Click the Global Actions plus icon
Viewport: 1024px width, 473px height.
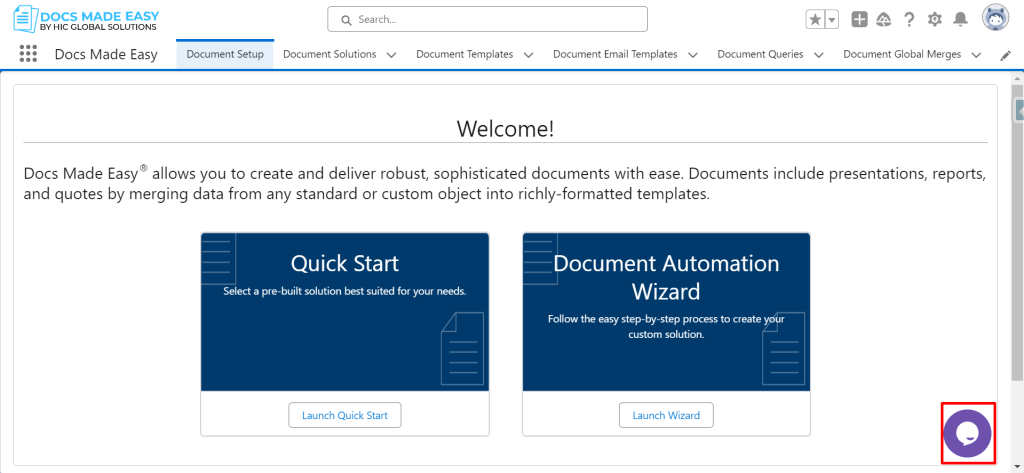pos(859,20)
